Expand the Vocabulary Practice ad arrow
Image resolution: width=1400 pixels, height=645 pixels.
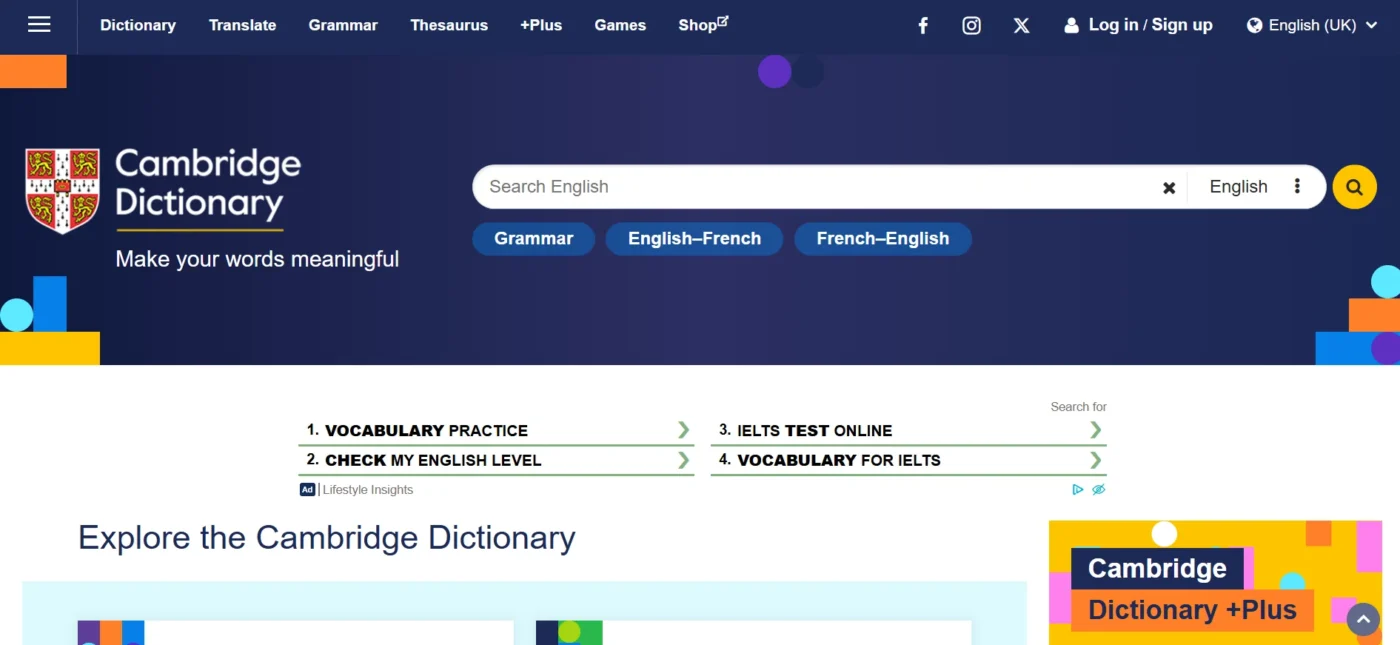[683, 430]
